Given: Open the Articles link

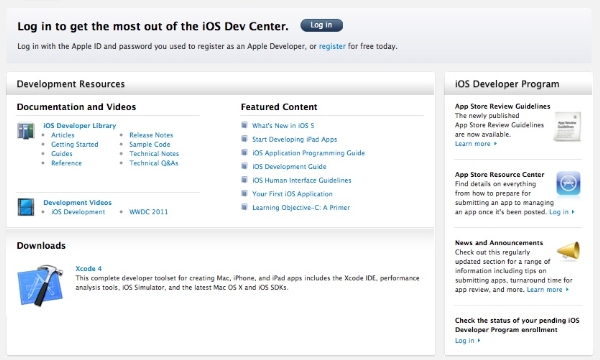Looking at the screenshot, I should point(63,135).
